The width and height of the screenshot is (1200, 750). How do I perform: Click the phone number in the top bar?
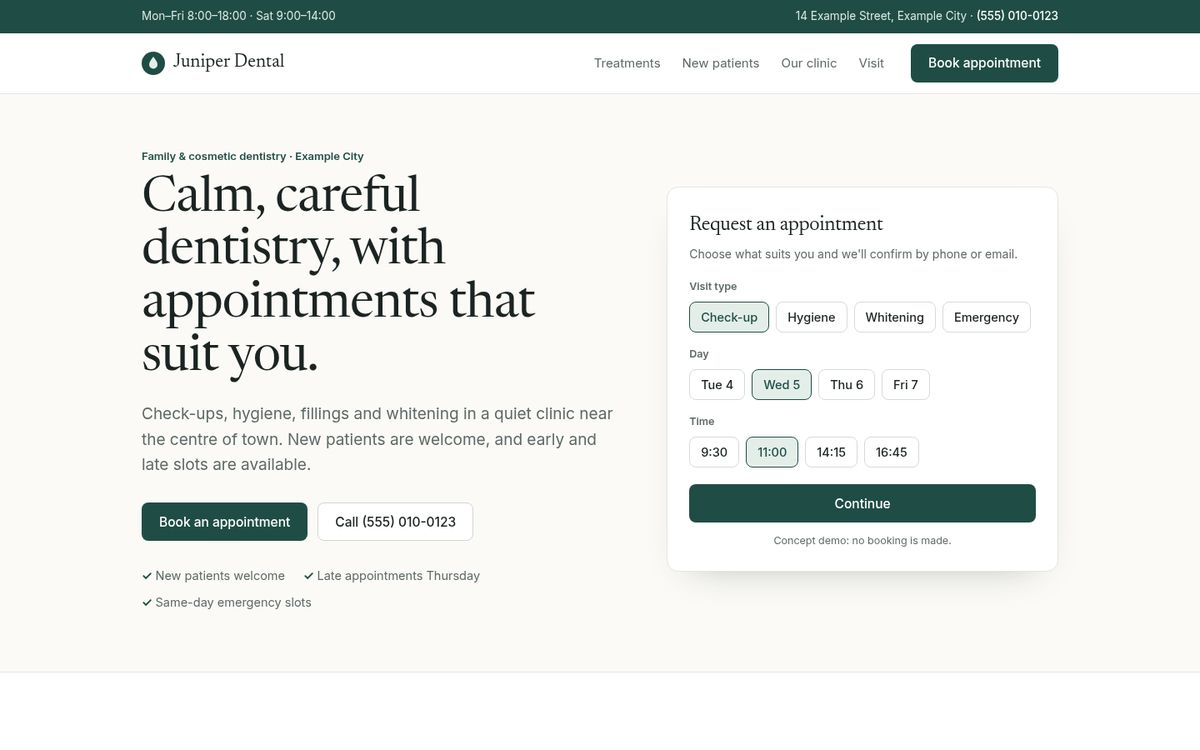tap(1017, 16)
